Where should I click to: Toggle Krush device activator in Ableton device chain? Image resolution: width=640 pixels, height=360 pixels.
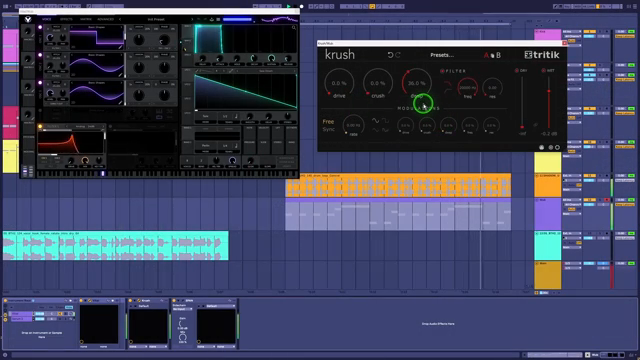click(131, 301)
